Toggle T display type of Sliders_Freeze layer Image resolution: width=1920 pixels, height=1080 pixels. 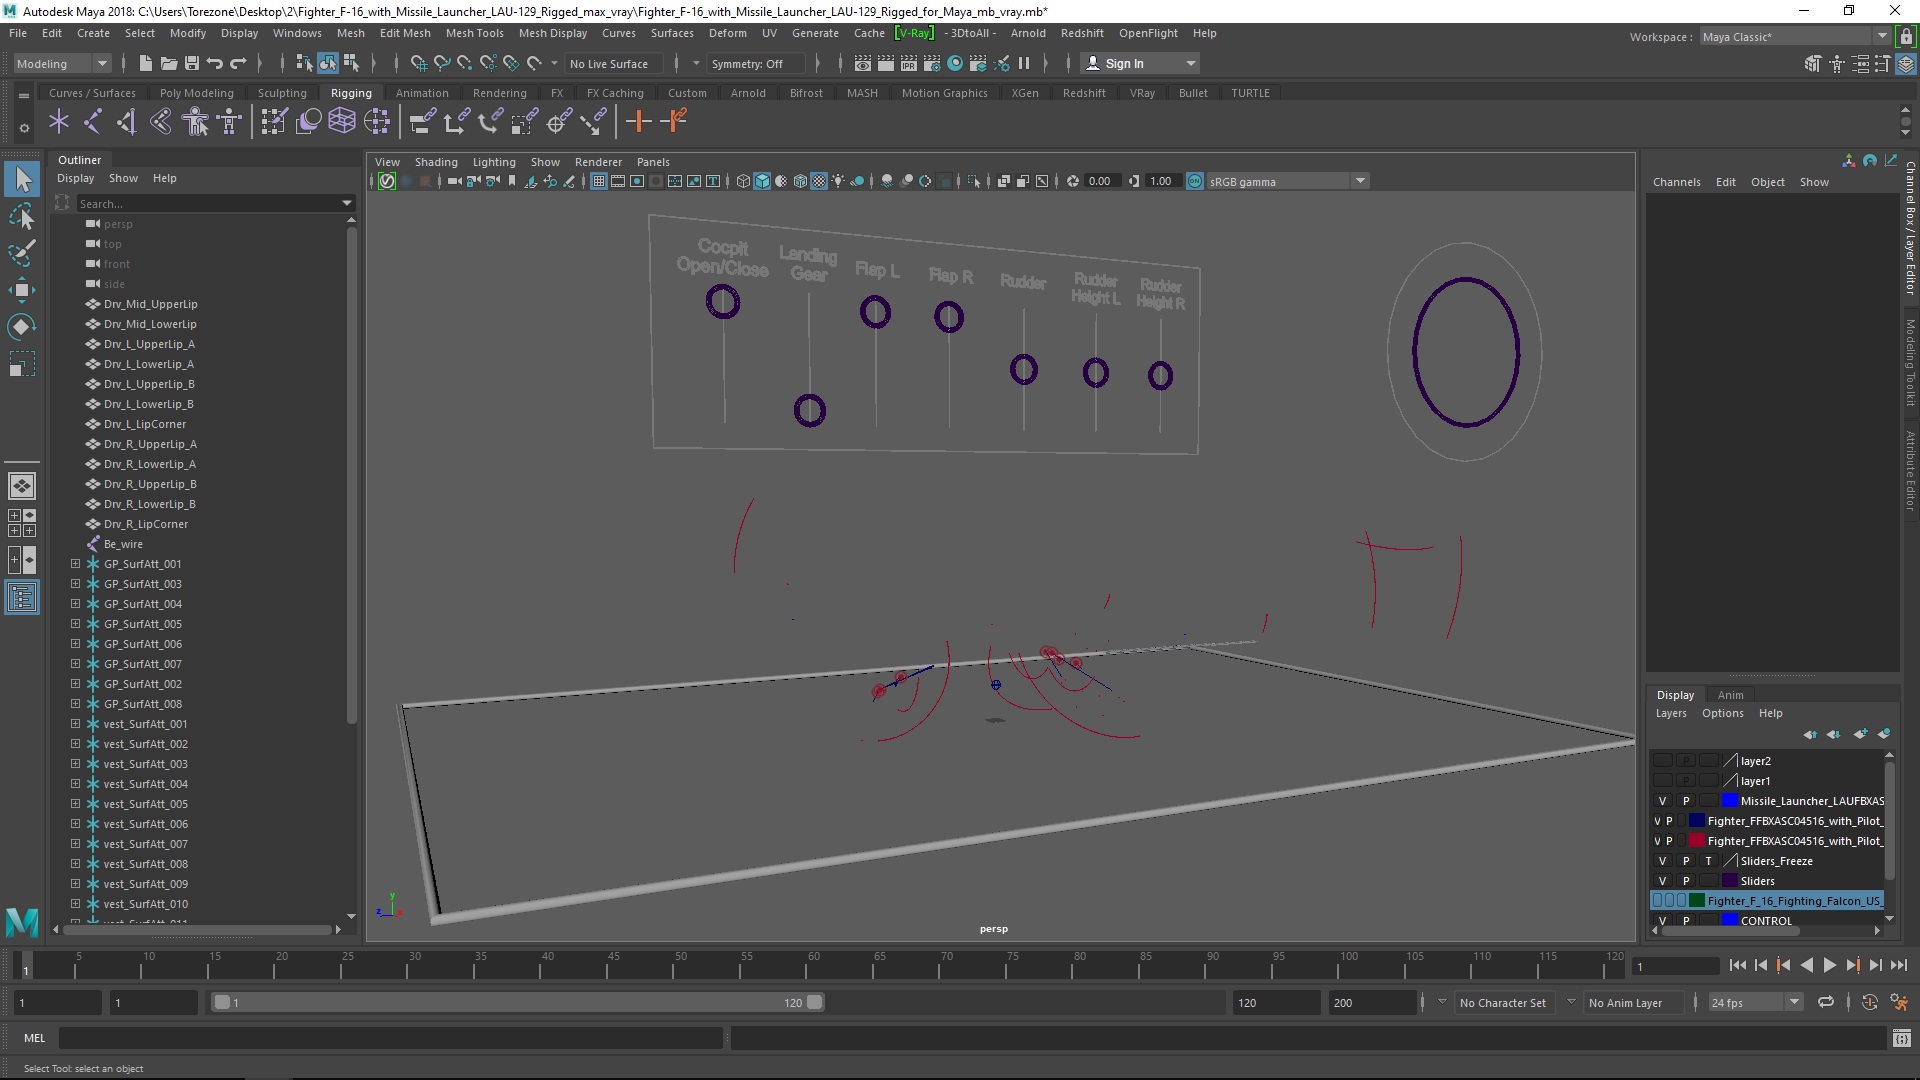coord(1709,861)
